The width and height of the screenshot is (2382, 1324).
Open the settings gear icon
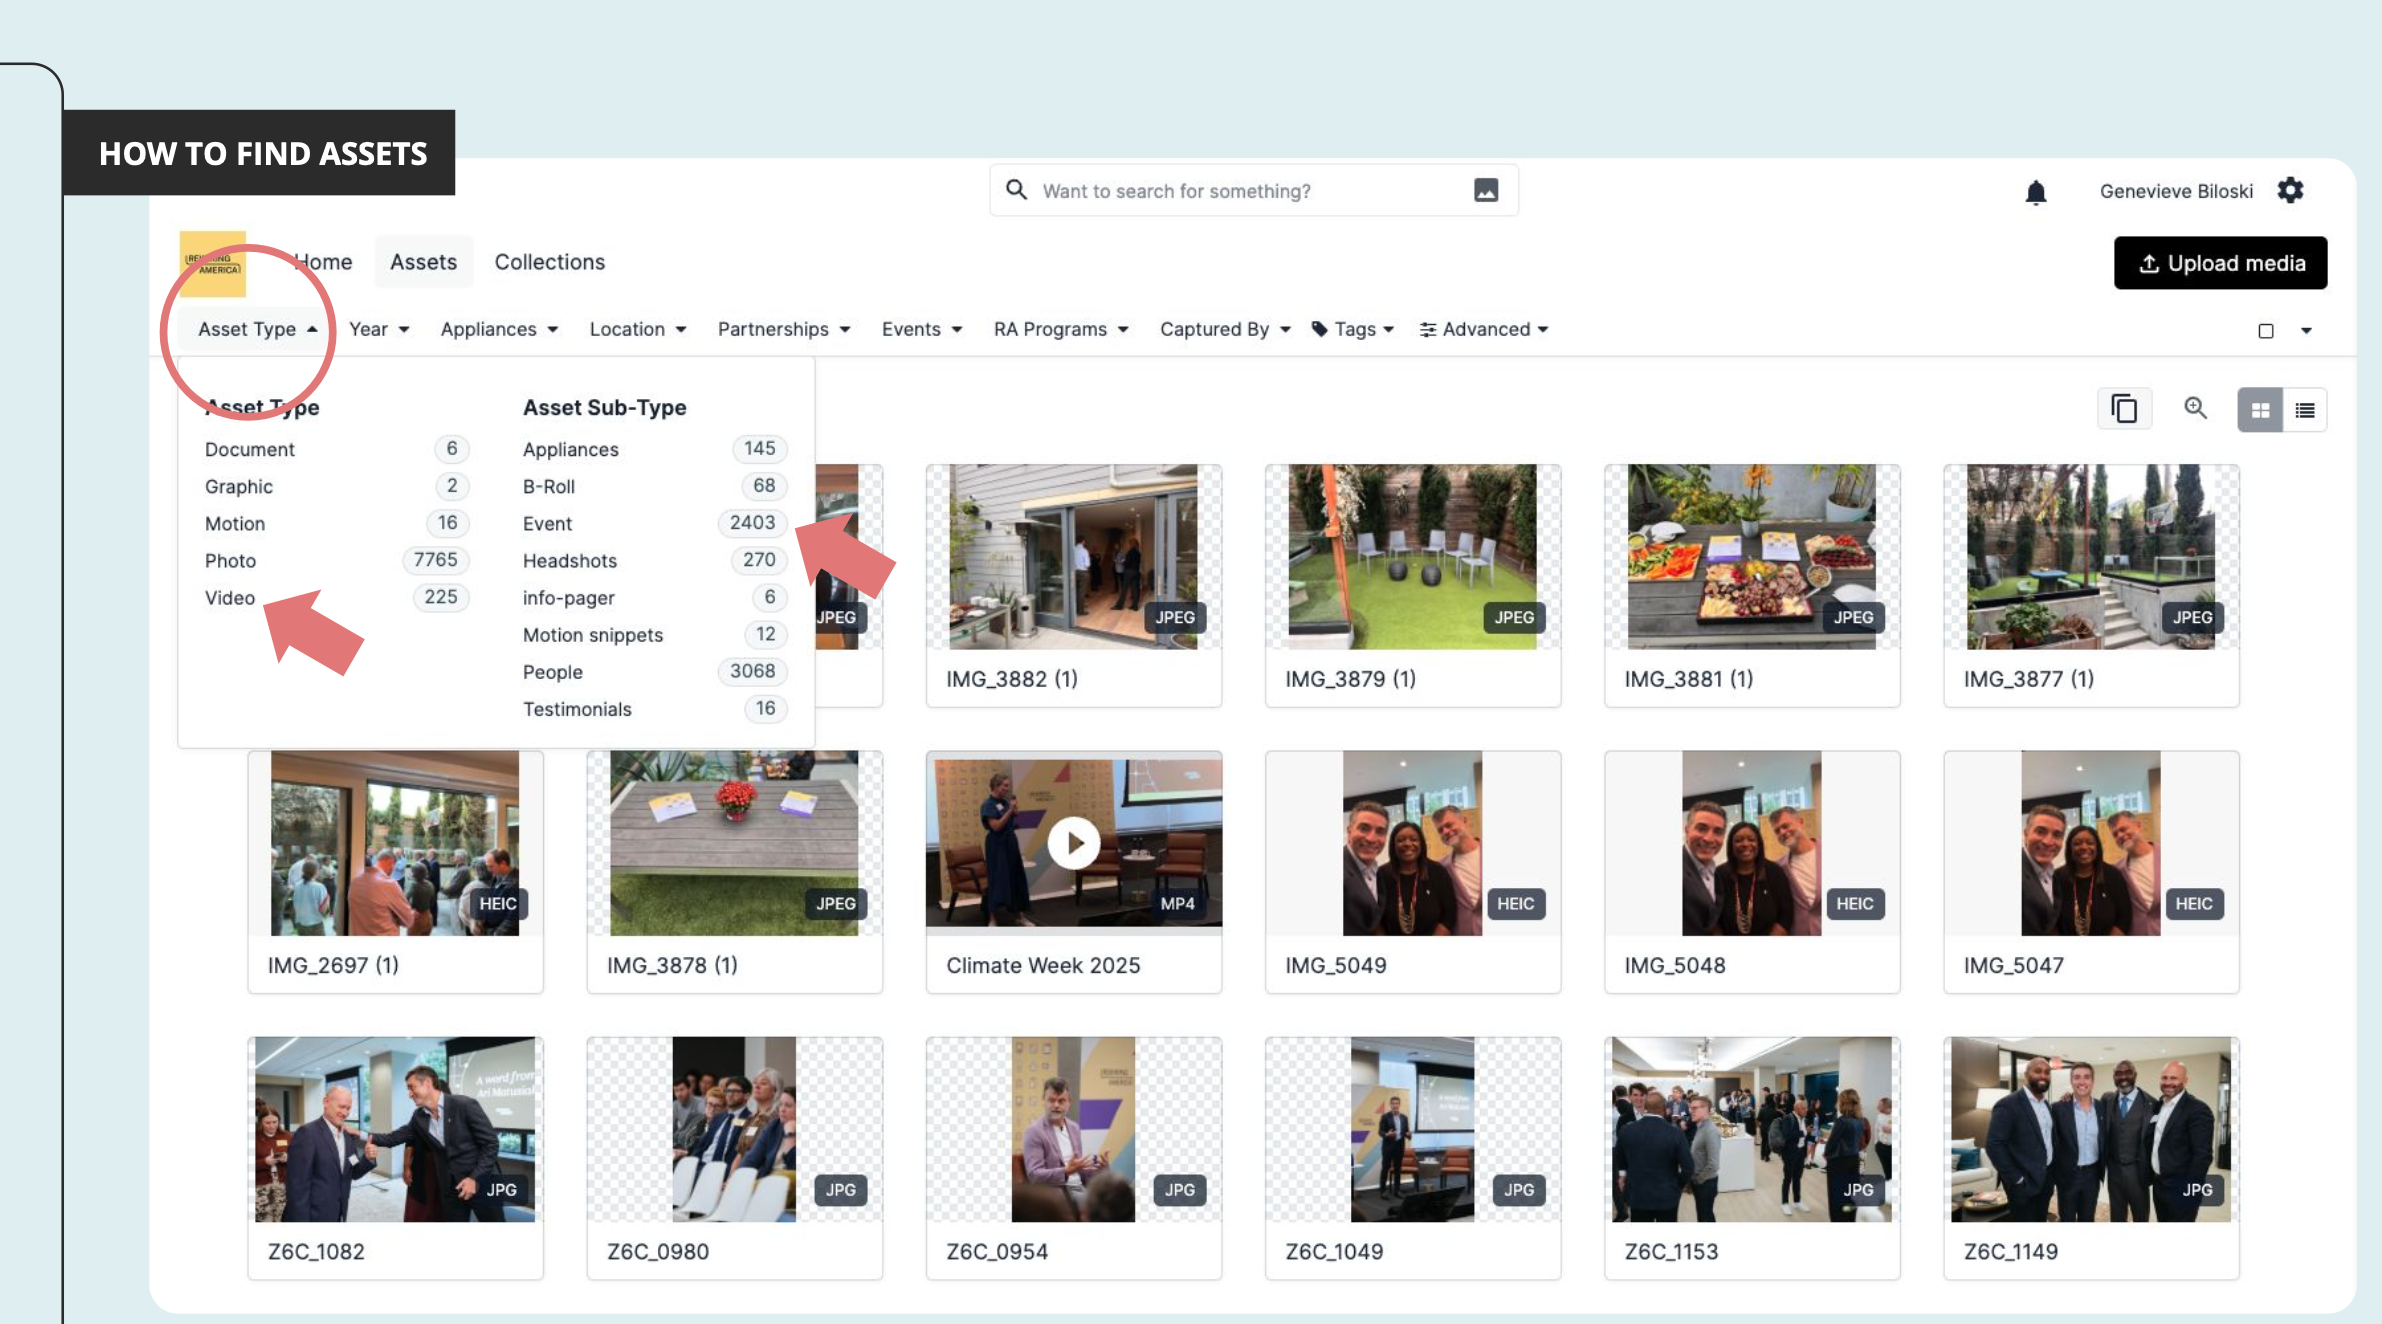[x=2290, y=190]
